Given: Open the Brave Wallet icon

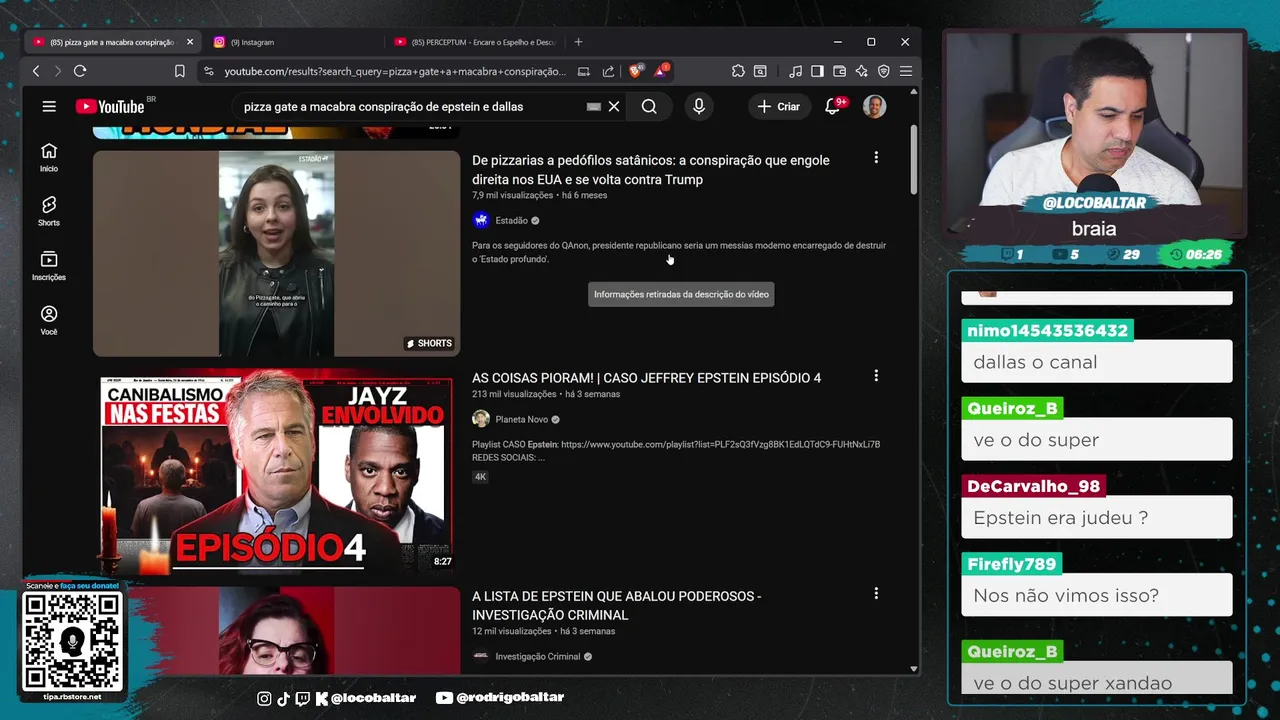Looking at the screenshot, I should click(839, 71).
